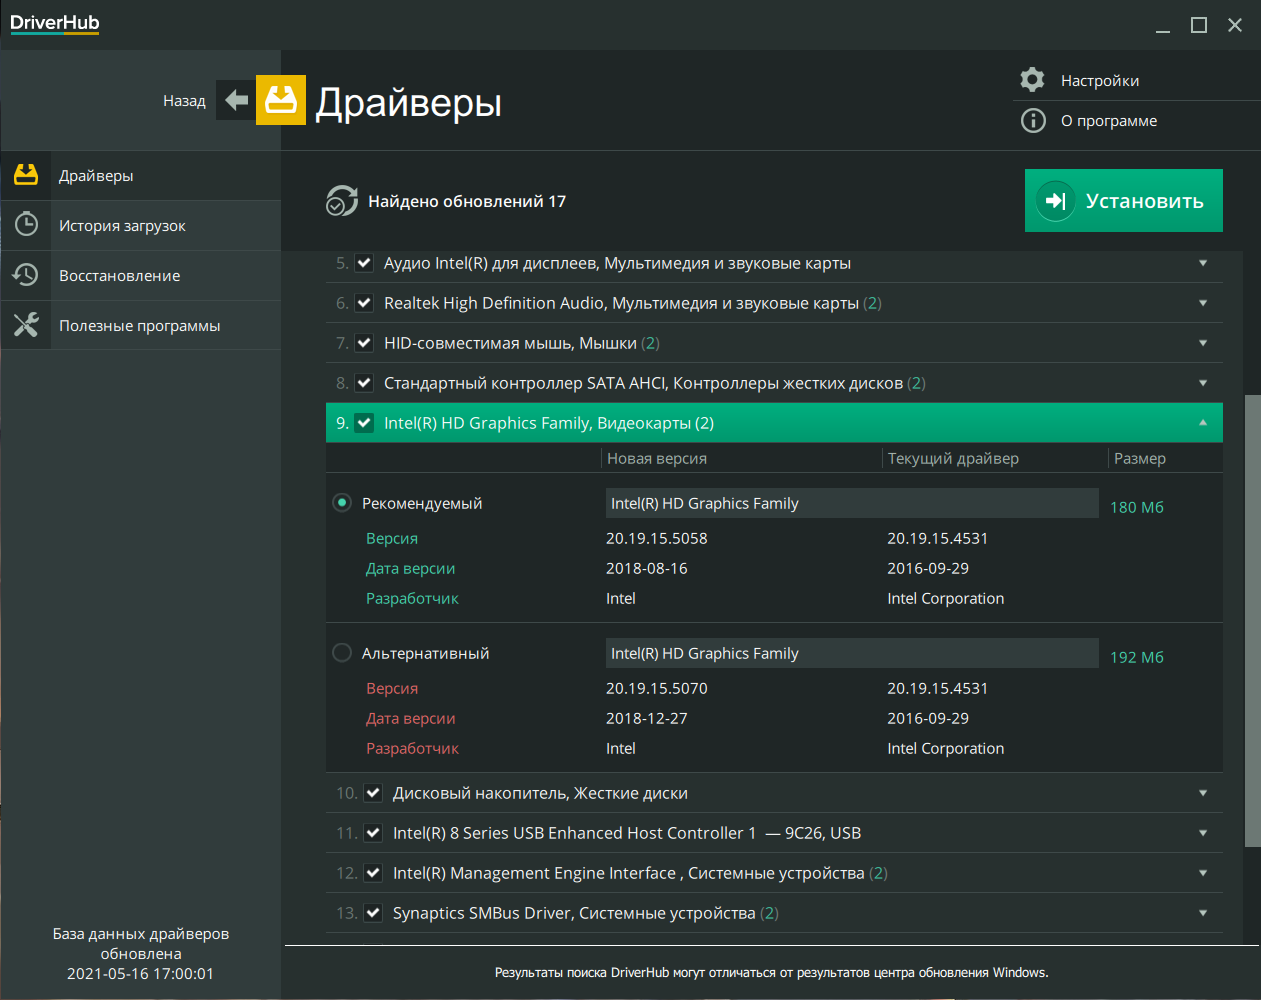Screen dimensions: 1261x1000
Task: Uncheck Realtek High Definition Audio update
Action: [364, 302]
